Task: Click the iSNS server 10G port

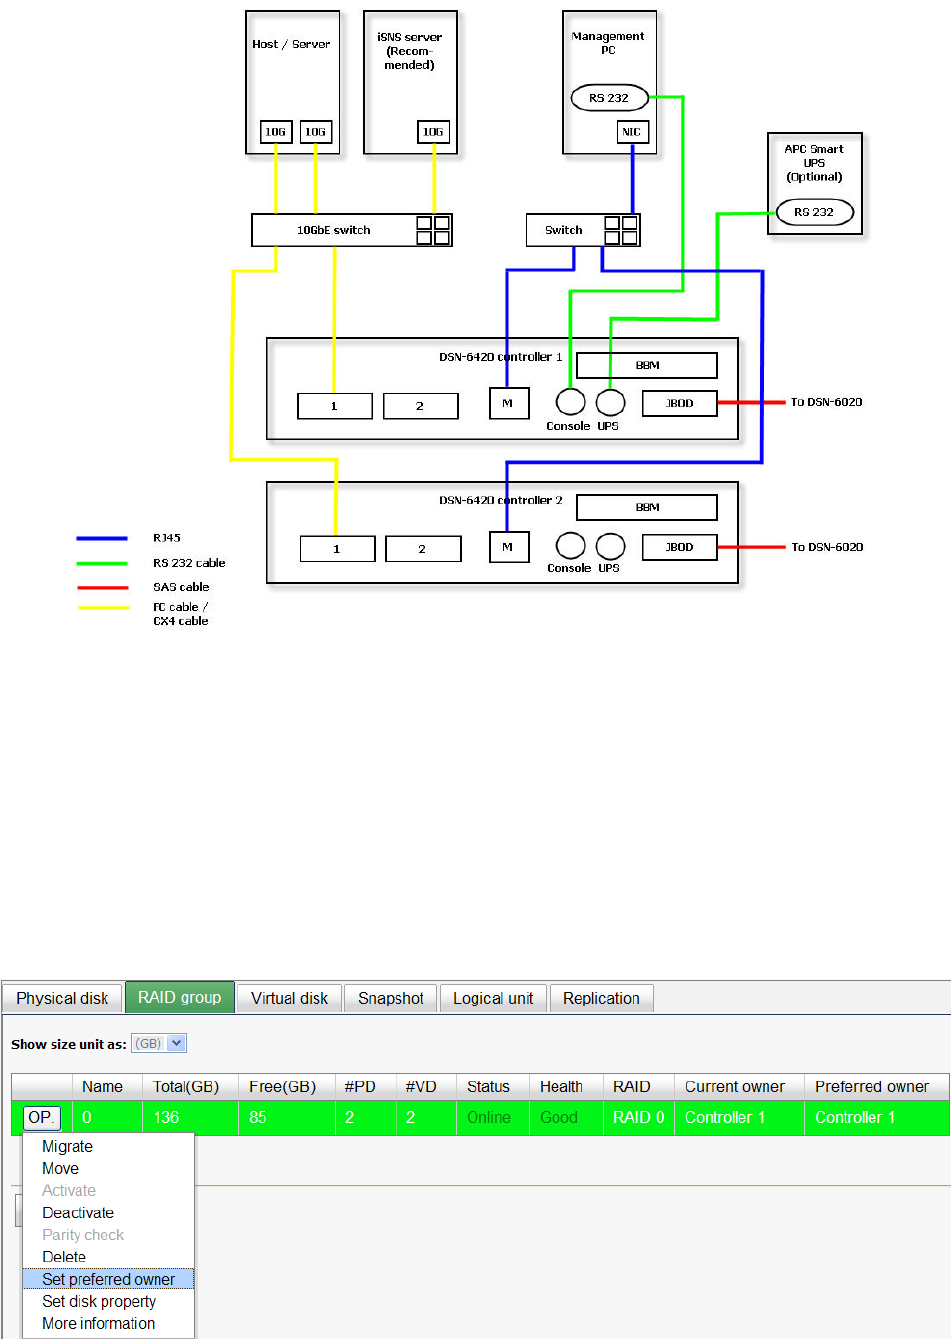Action: [433, 132]
